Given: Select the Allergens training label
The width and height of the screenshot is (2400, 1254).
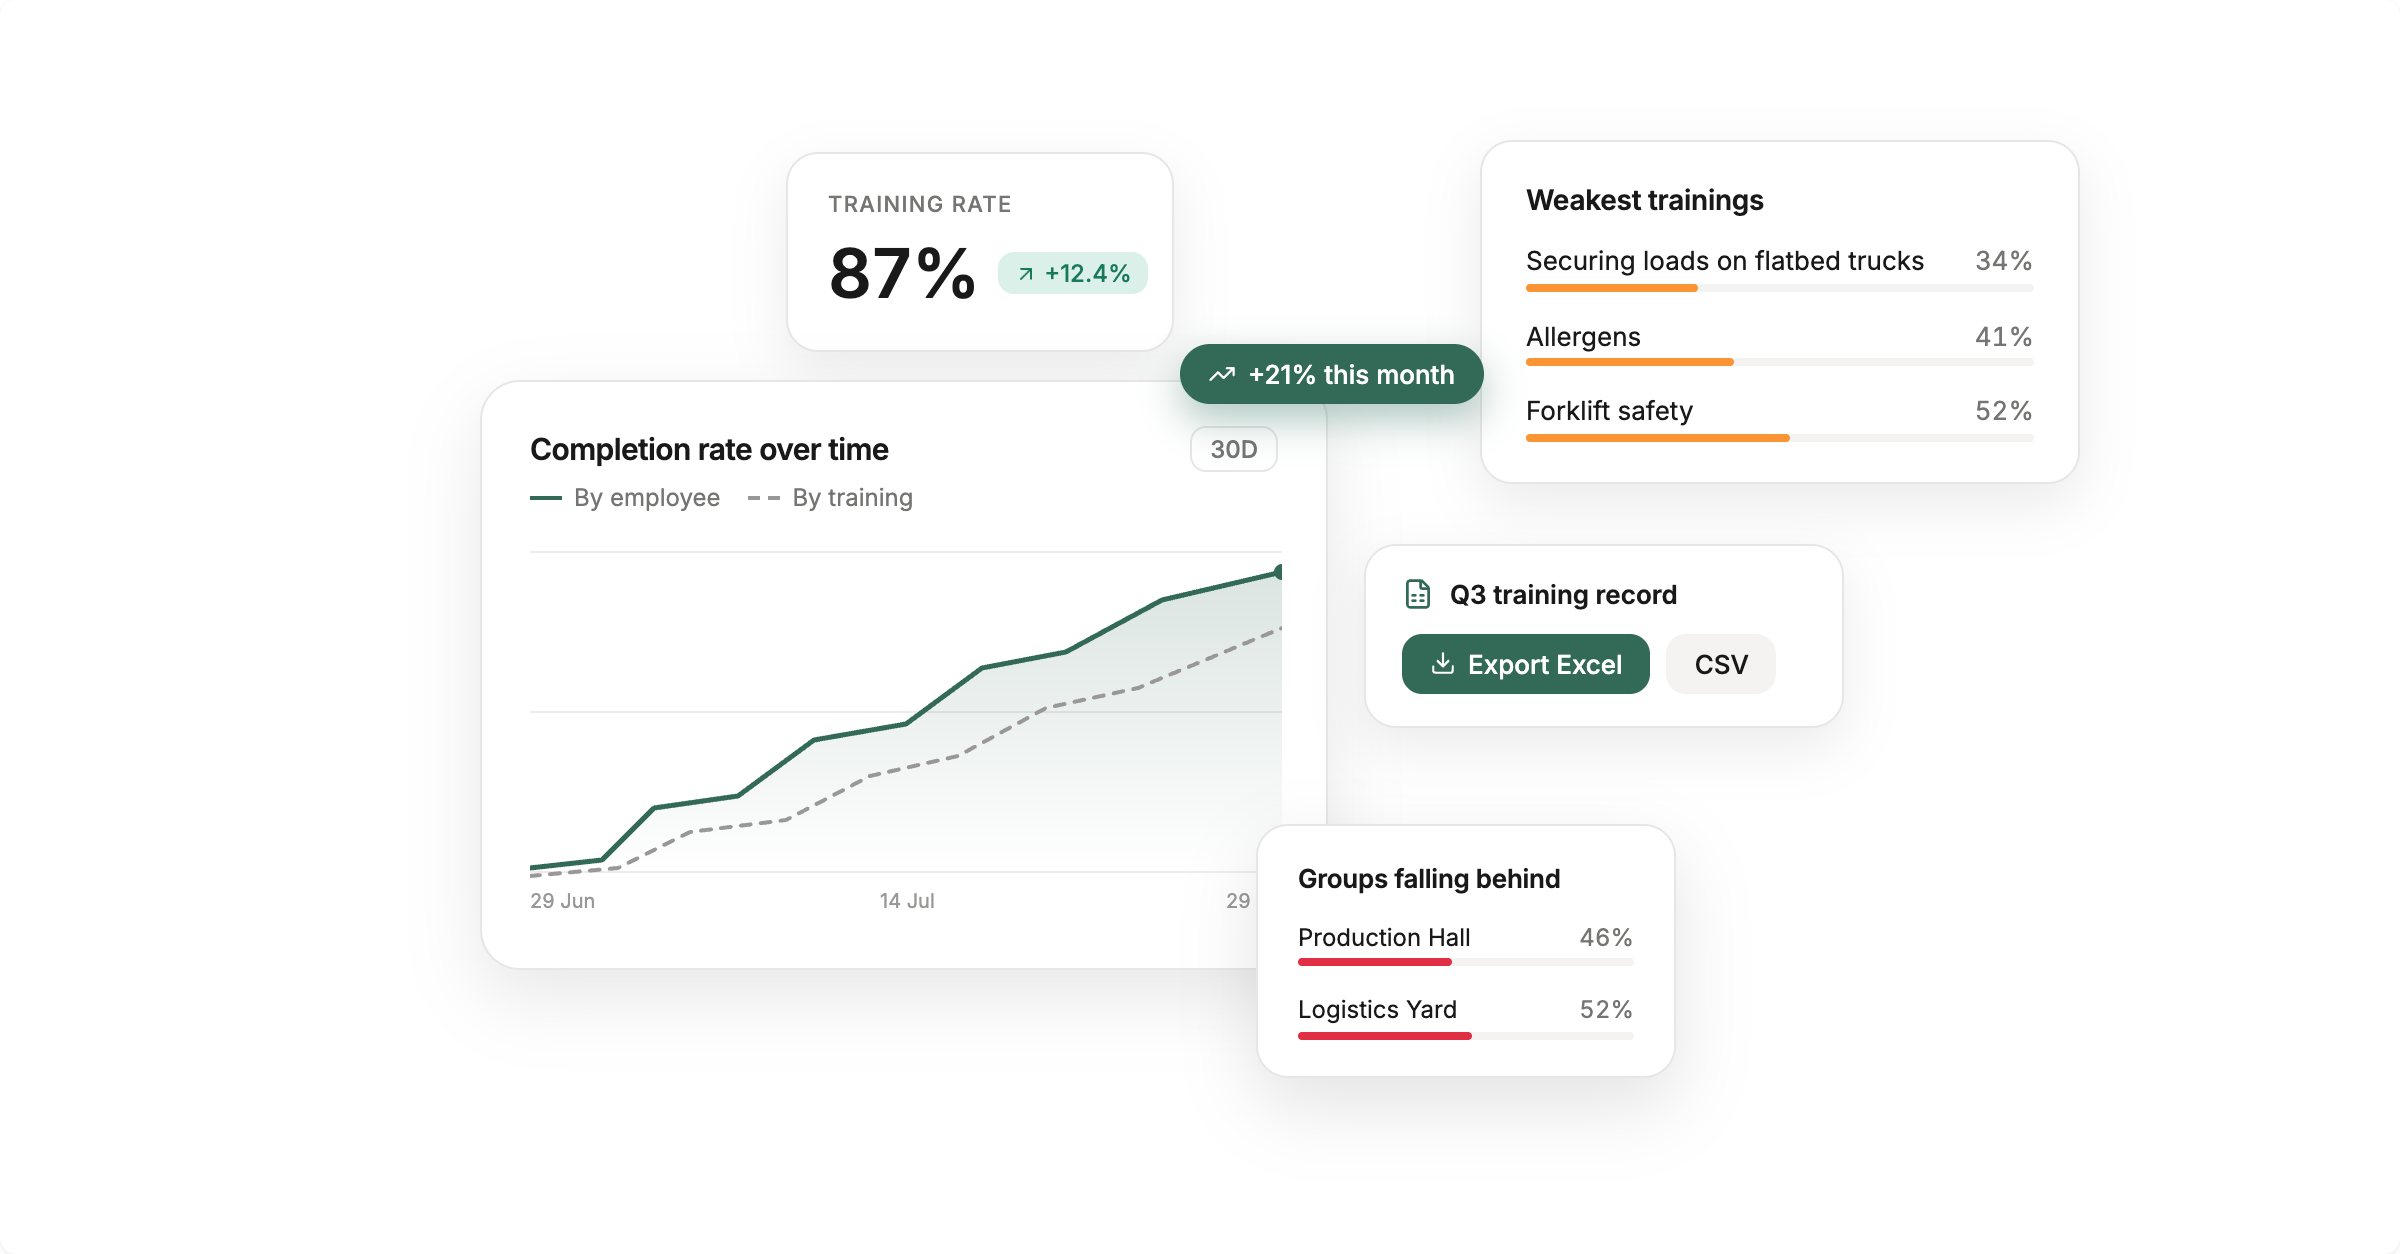Looking at the screenshot, I should 1583,337.
